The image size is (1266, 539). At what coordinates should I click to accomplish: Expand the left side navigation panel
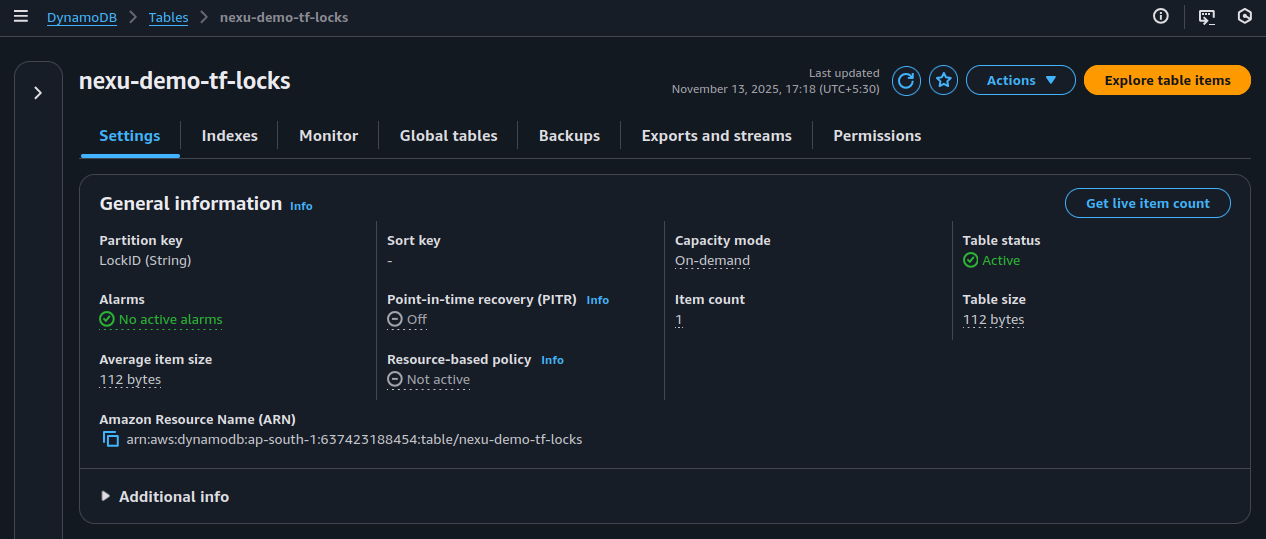click(x=38, y=93)
